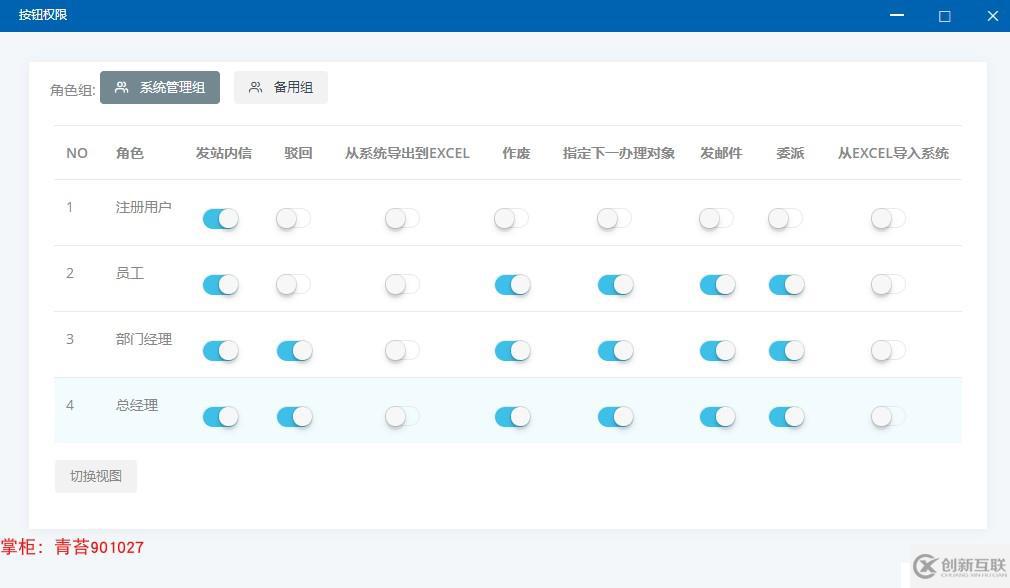This screenshot has width=1010, height=588.
Task: Disable 发邮件 for 总经理
Action: (x=717, y=417)
